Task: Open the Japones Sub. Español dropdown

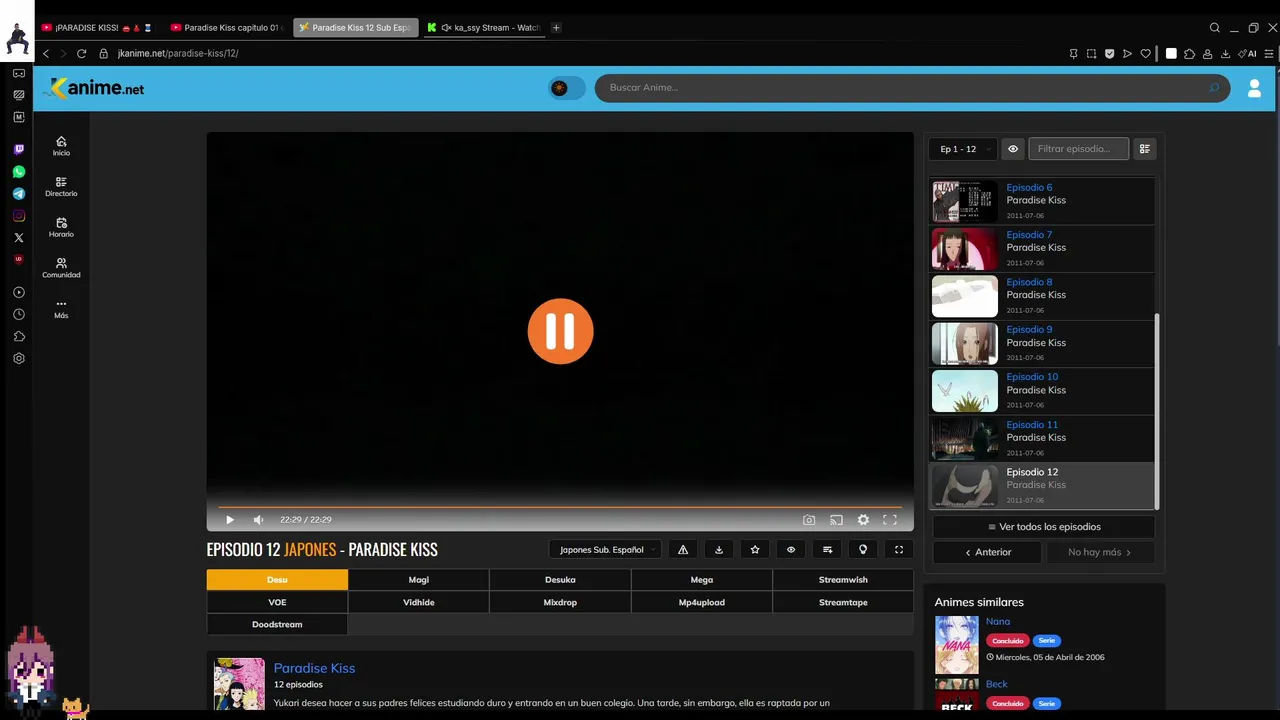Action: tap(606, 549)
